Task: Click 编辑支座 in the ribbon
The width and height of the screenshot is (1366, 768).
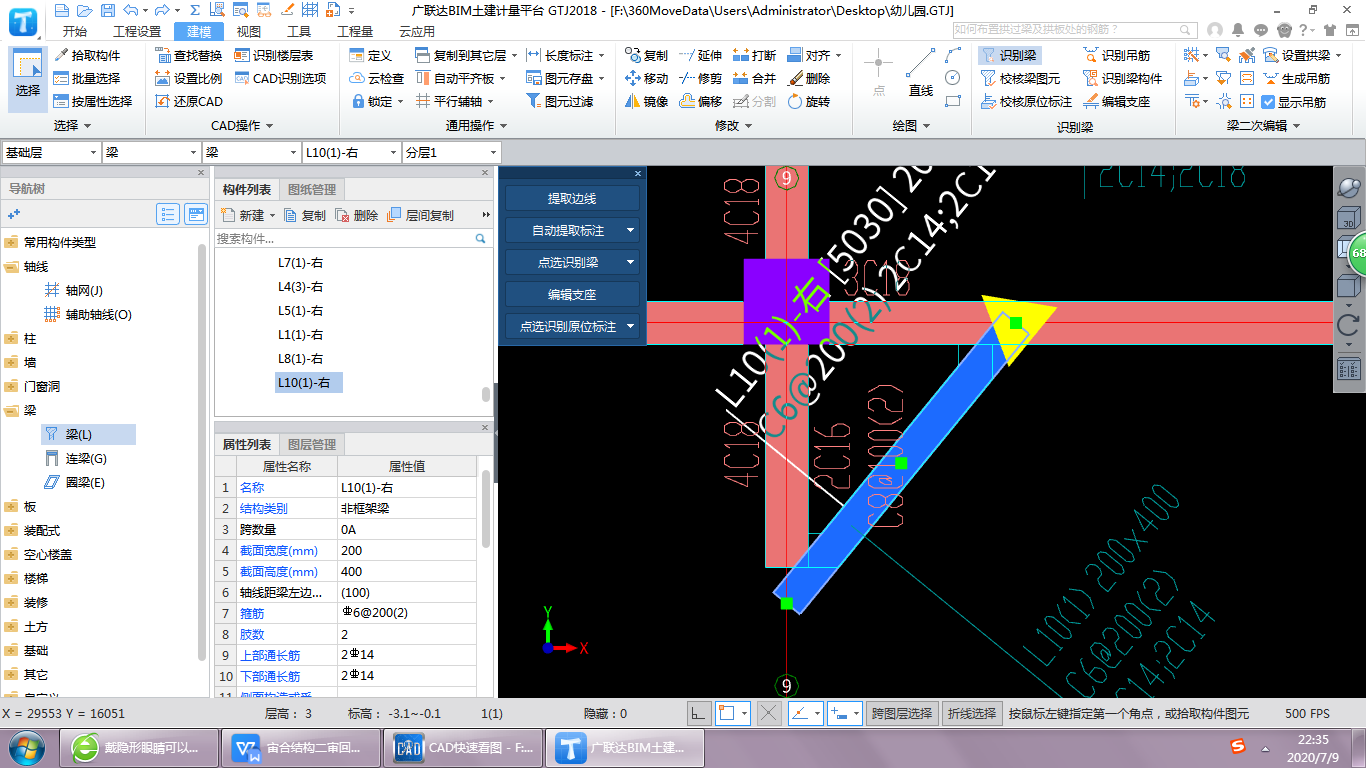Action: click(1116, 101)
